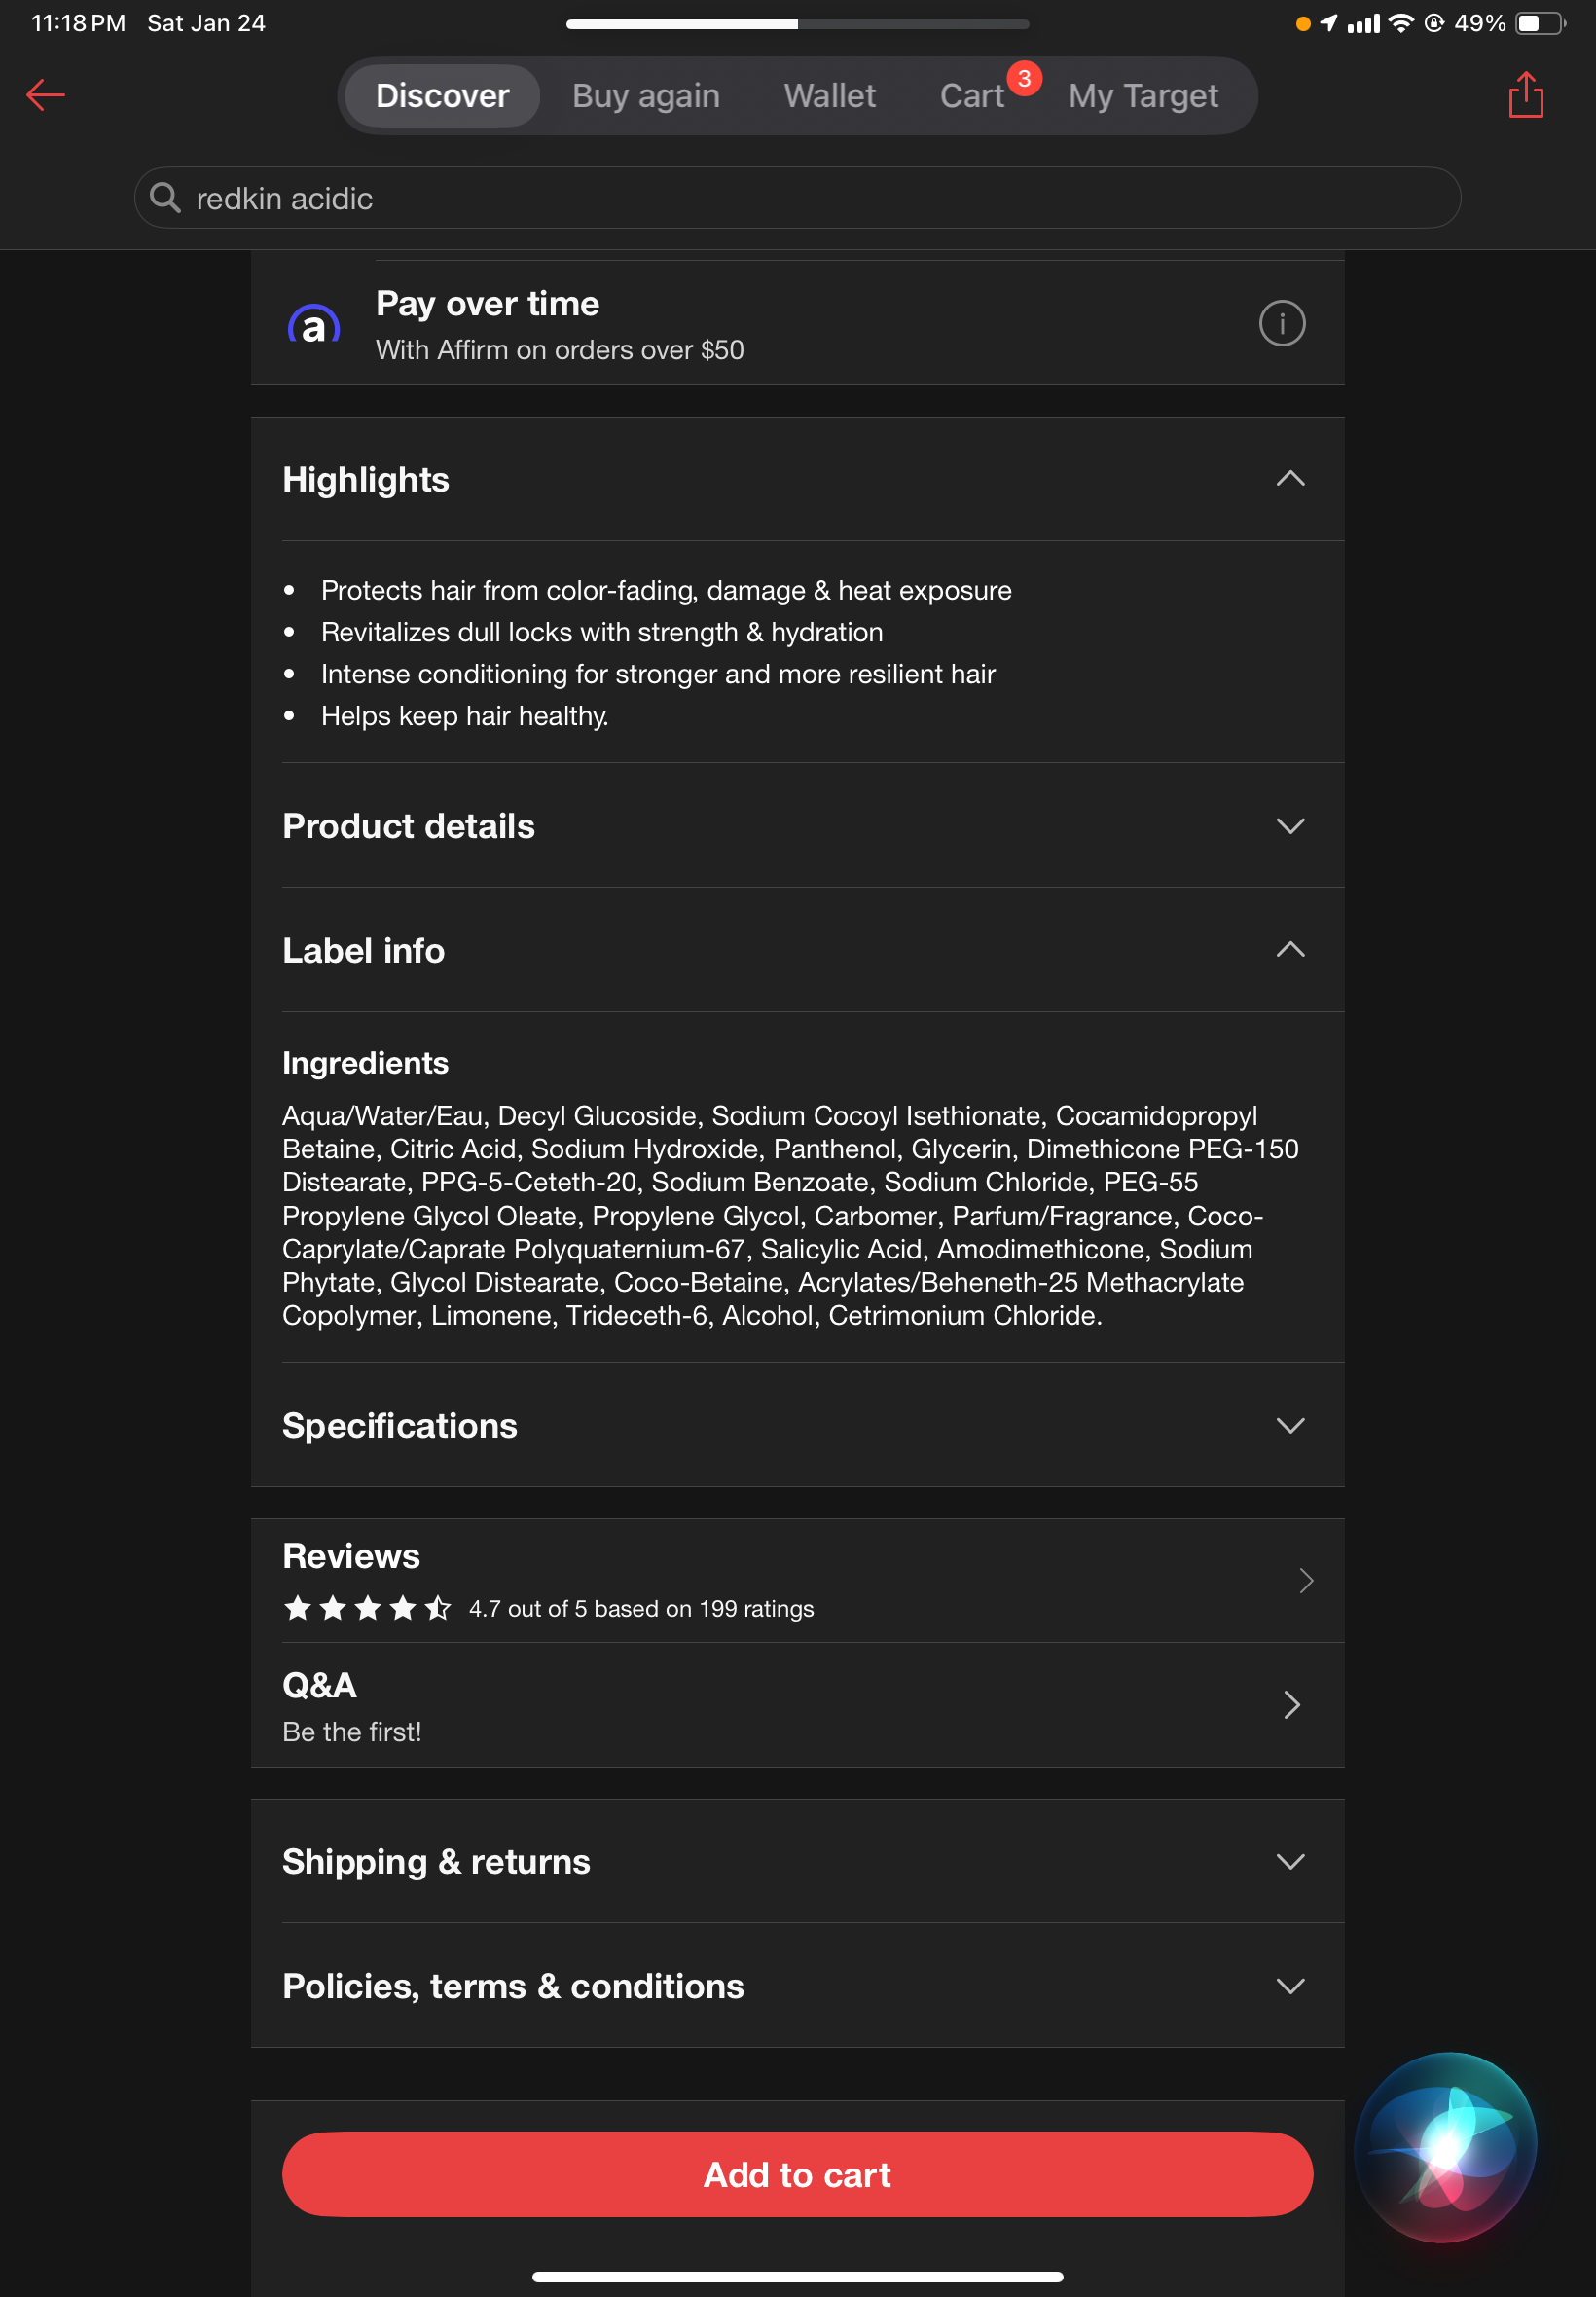Tap the red back arrow
This screenshot has height=2297, width=1596.
coord(45,95)
